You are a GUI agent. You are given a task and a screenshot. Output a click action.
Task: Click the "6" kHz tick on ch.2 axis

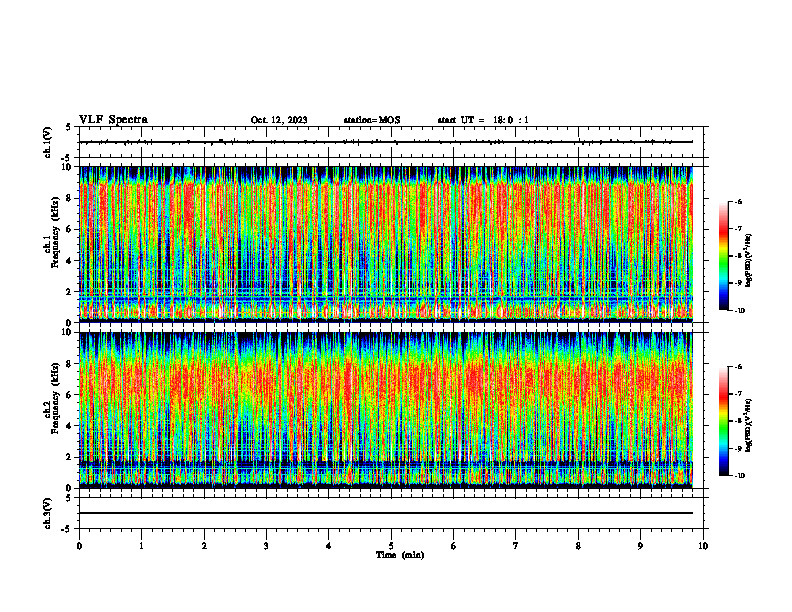[70, 395]
